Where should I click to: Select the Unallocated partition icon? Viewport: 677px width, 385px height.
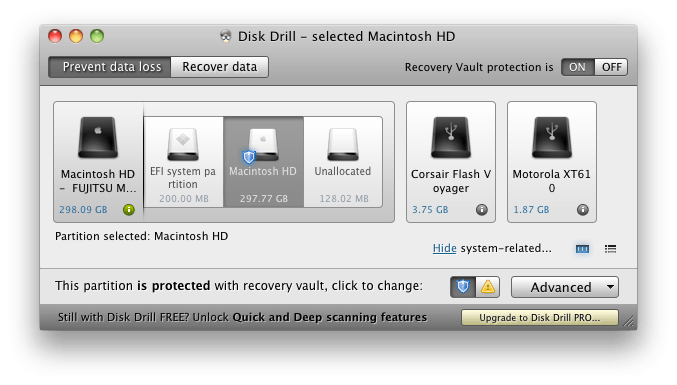(x=343, y=144)
